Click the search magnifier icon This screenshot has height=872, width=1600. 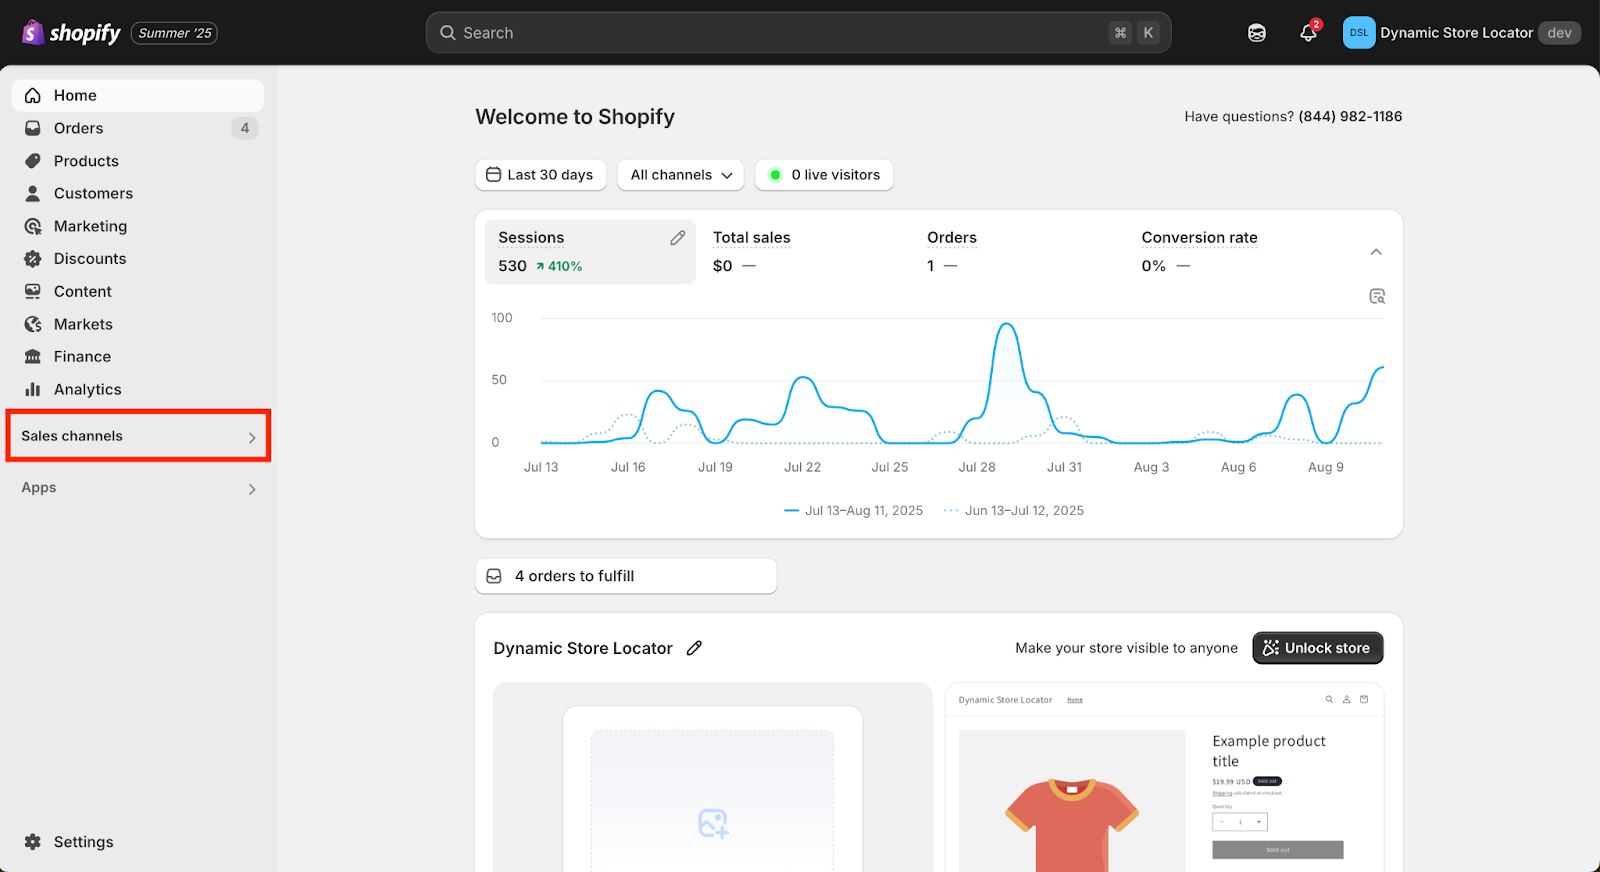(448, 33)
